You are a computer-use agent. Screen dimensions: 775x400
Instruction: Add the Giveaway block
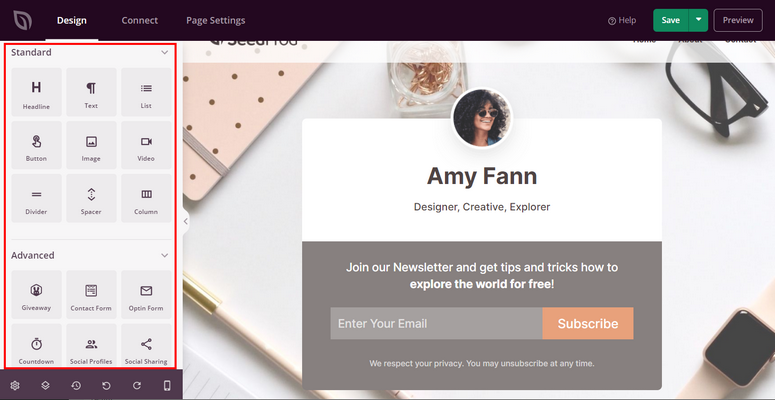[x=36, y=295]
